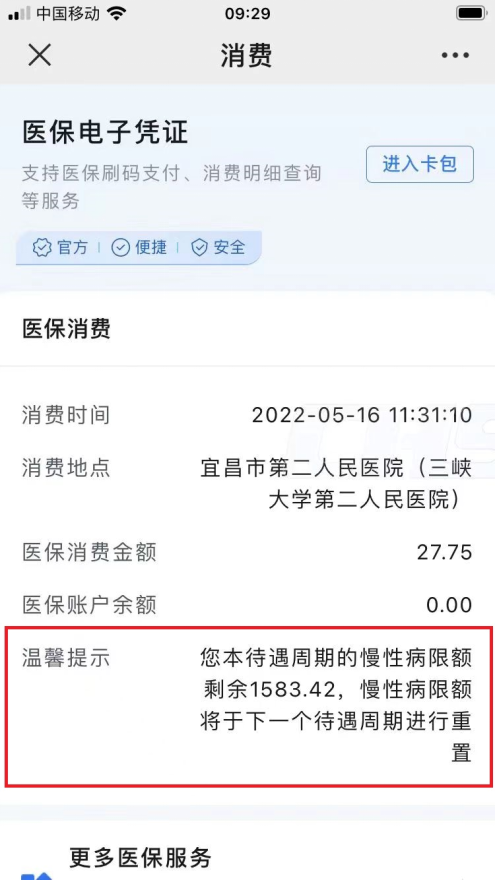This screenshot has height=881, width=495.
Task: Open the 更多医保服务 section
Action: [140, 857]
